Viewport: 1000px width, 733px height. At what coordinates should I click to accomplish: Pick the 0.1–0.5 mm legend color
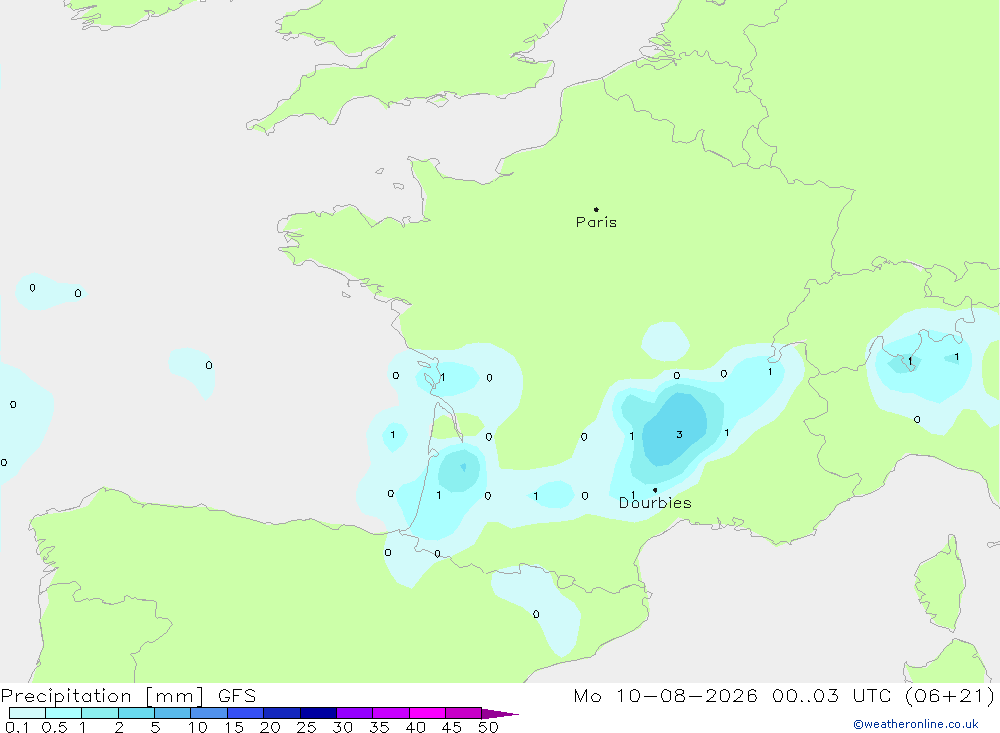click(27, 713)
